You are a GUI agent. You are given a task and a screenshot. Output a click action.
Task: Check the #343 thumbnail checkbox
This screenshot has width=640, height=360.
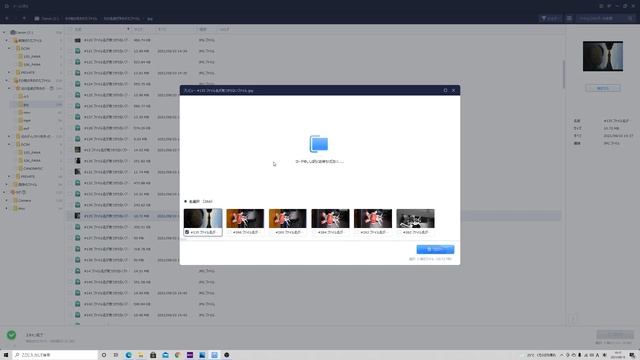coord(357,232)
